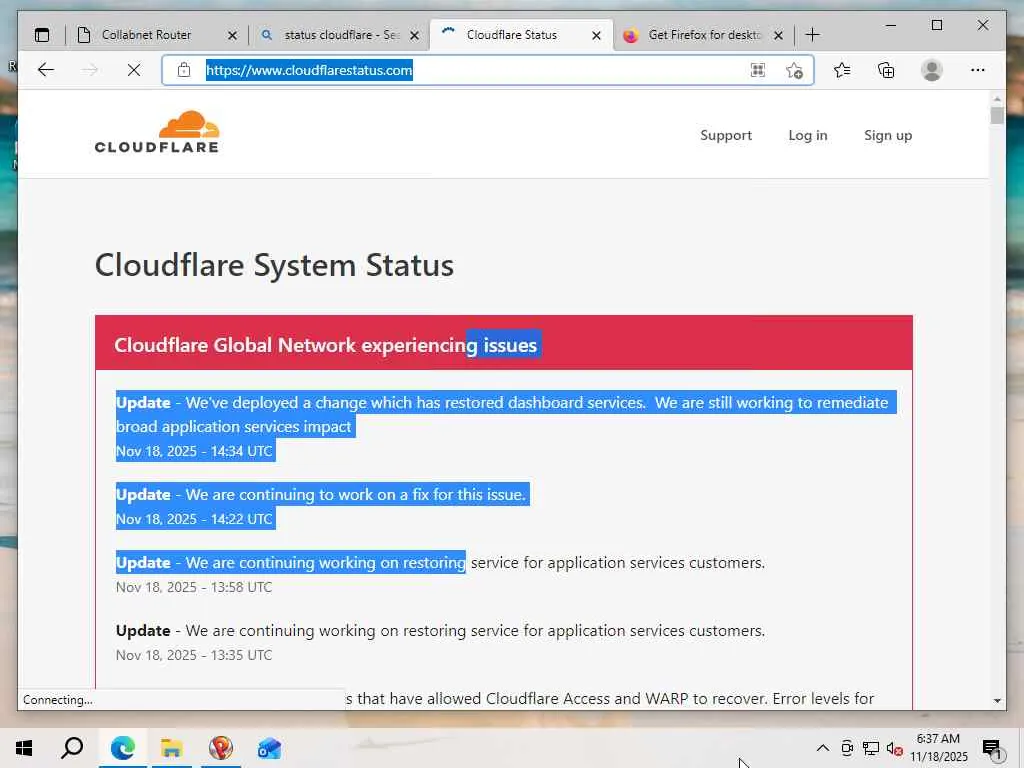Stop loading the page
Viewport: 1024px width, 768px height.
[x=134, y=70]
